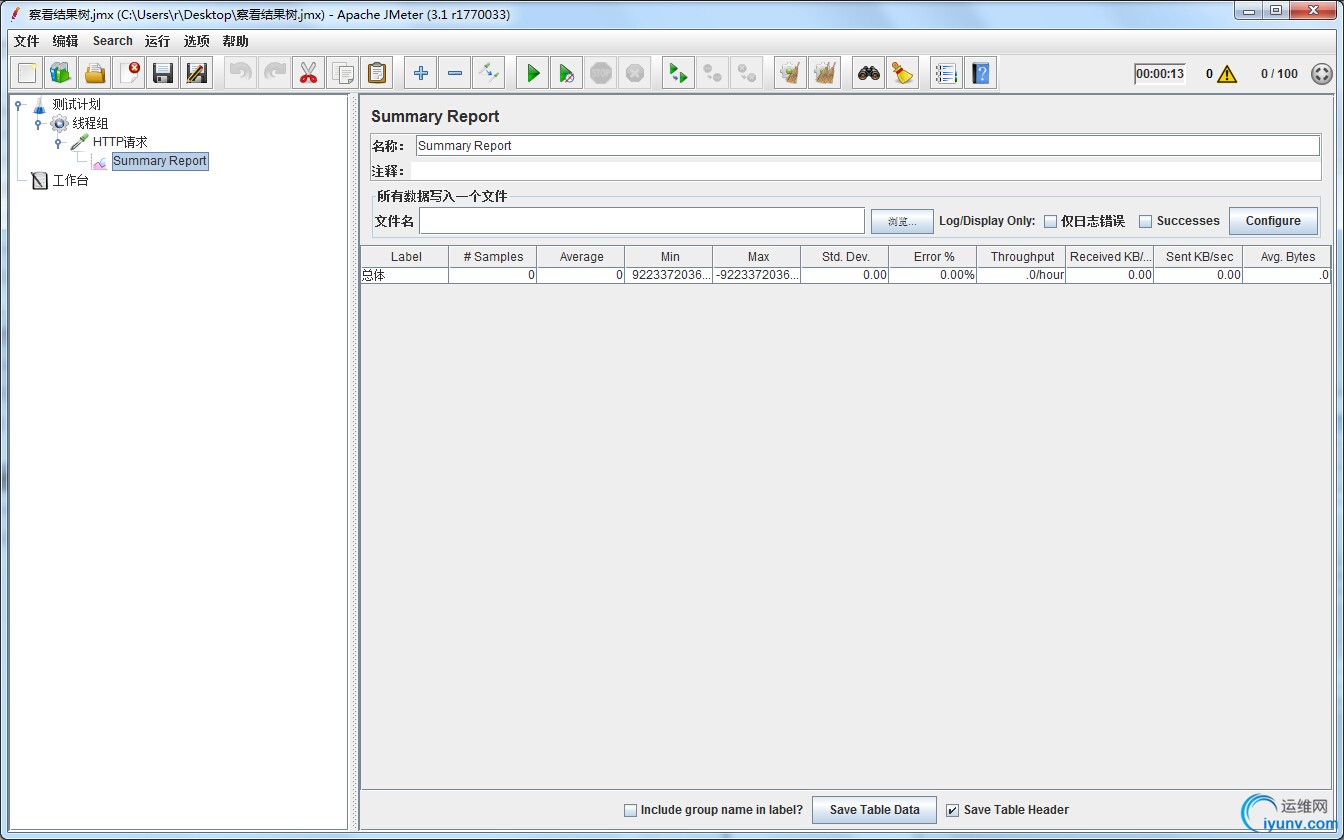The width and height of the screenshot is (1344, 840).
Task: Open the 选项 menu
Action: (197, 41)
